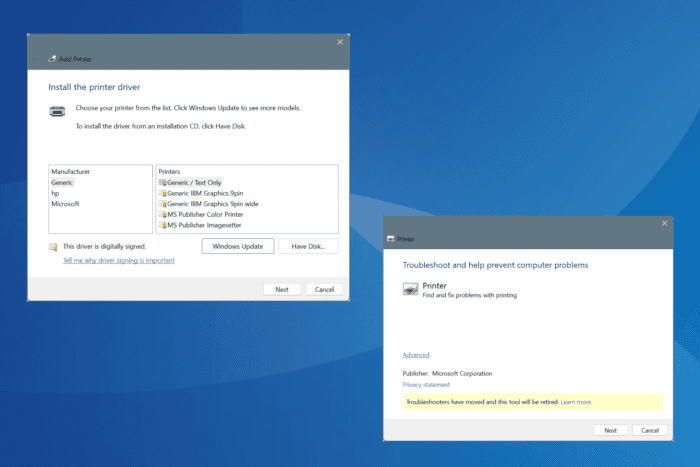The image size is (700, 467).
Task: Select Generic IBM Graphics 9pin printer
Action: tap(205, 193)
